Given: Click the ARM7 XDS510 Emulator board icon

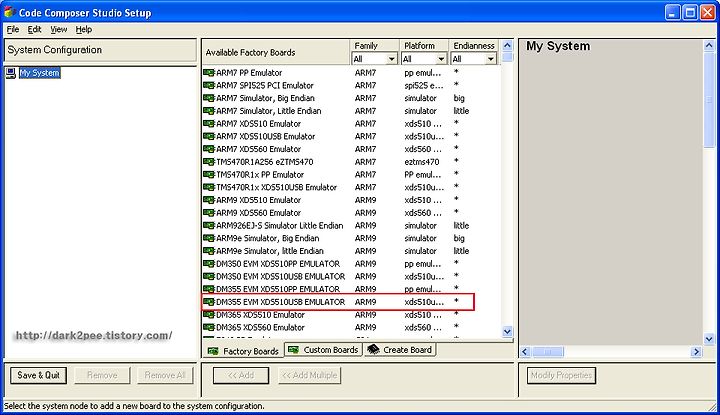Looking at the screenshot, I should point(208,123).
